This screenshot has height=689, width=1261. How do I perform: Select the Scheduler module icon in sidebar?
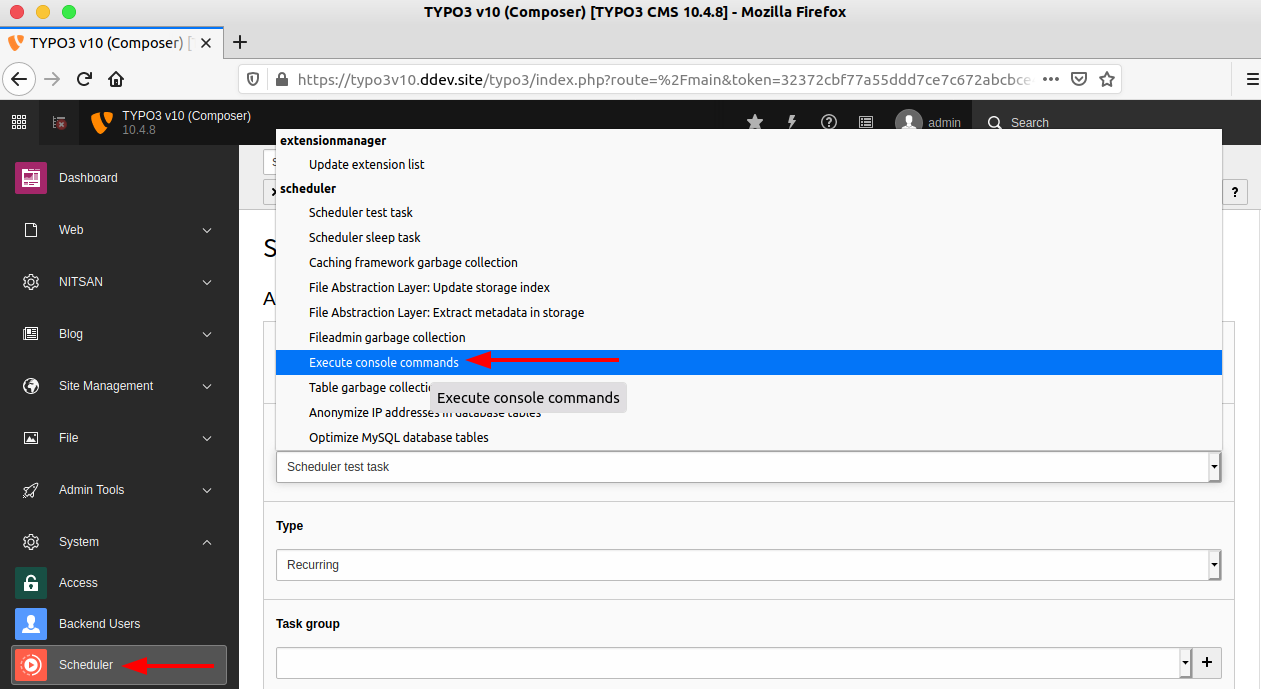pyautogui.click(x=30, y=665)
